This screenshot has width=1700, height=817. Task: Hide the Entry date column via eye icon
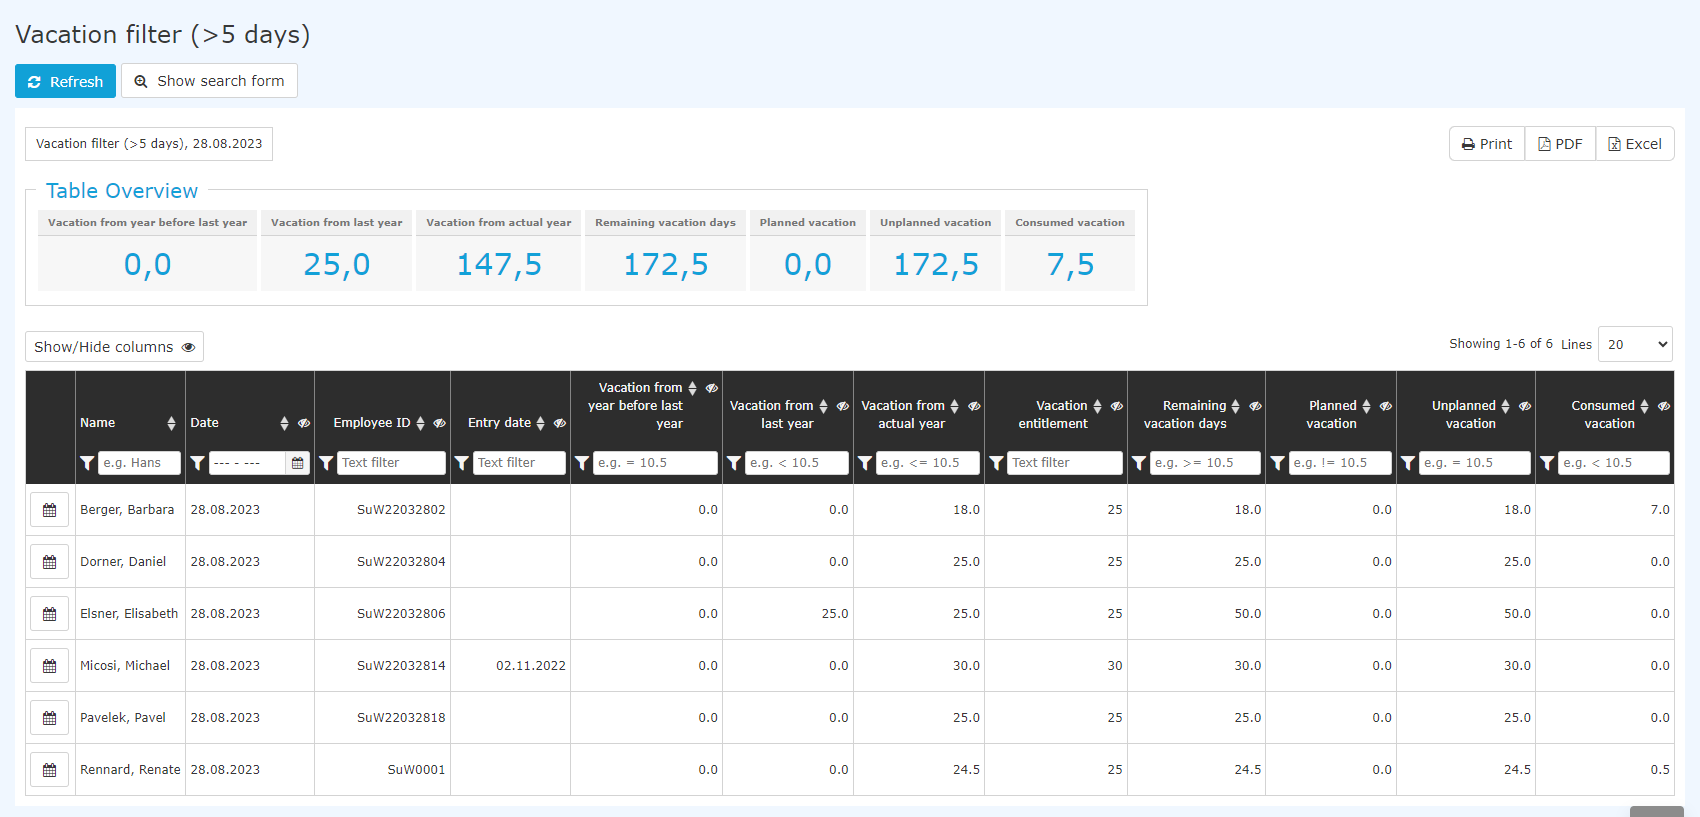point(560,423)
